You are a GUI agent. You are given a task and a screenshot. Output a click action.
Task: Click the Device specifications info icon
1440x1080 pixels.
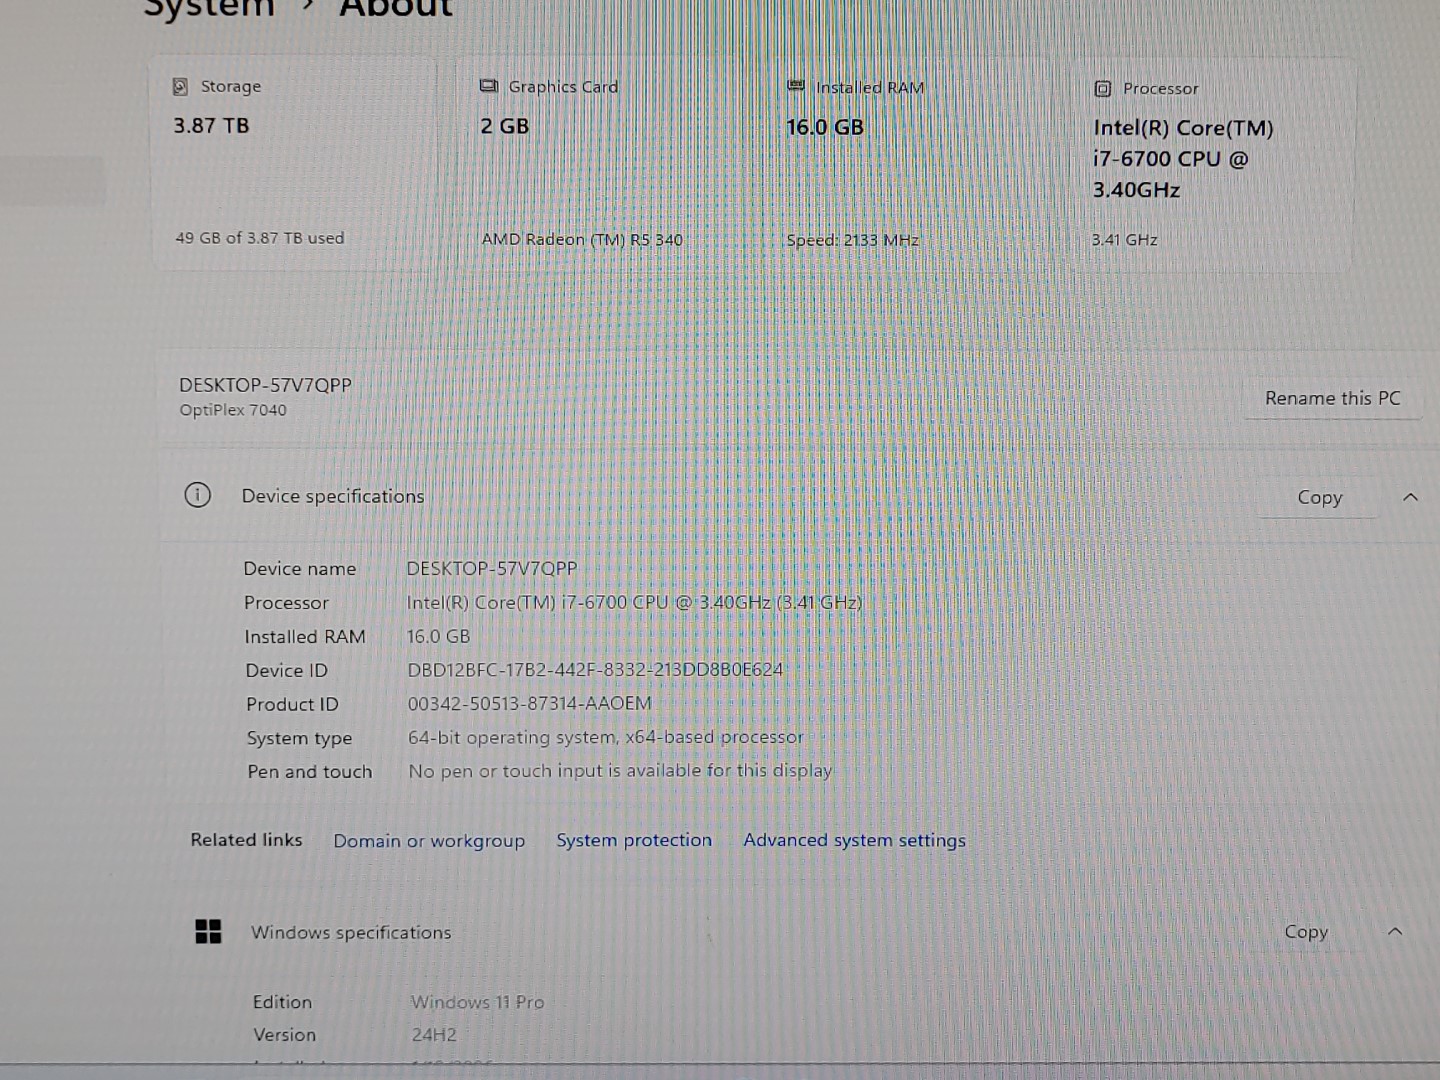[198, 496]
